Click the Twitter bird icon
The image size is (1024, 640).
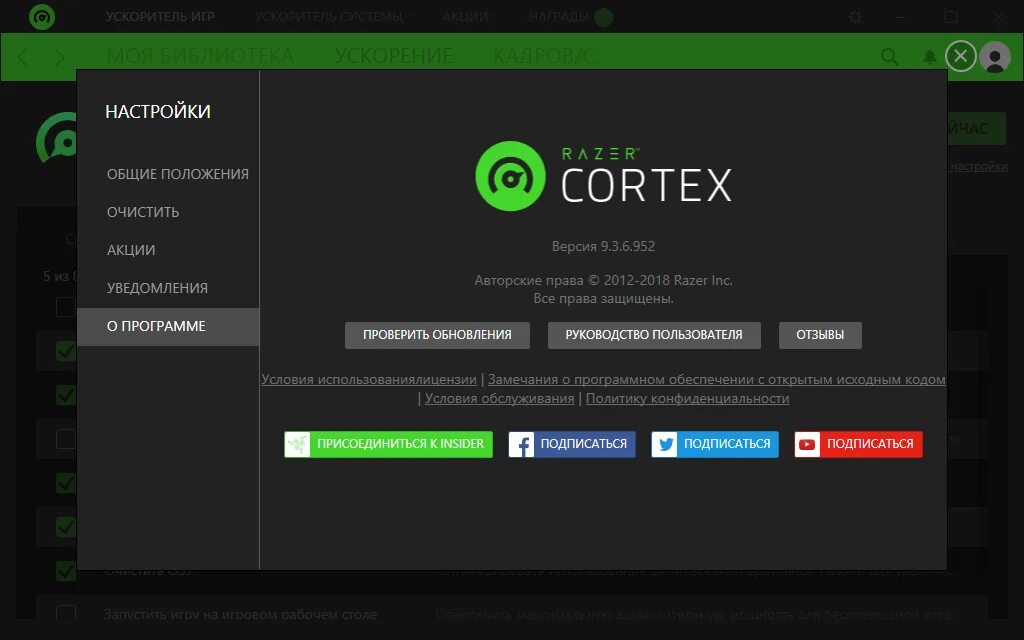[x=664, y=444]
